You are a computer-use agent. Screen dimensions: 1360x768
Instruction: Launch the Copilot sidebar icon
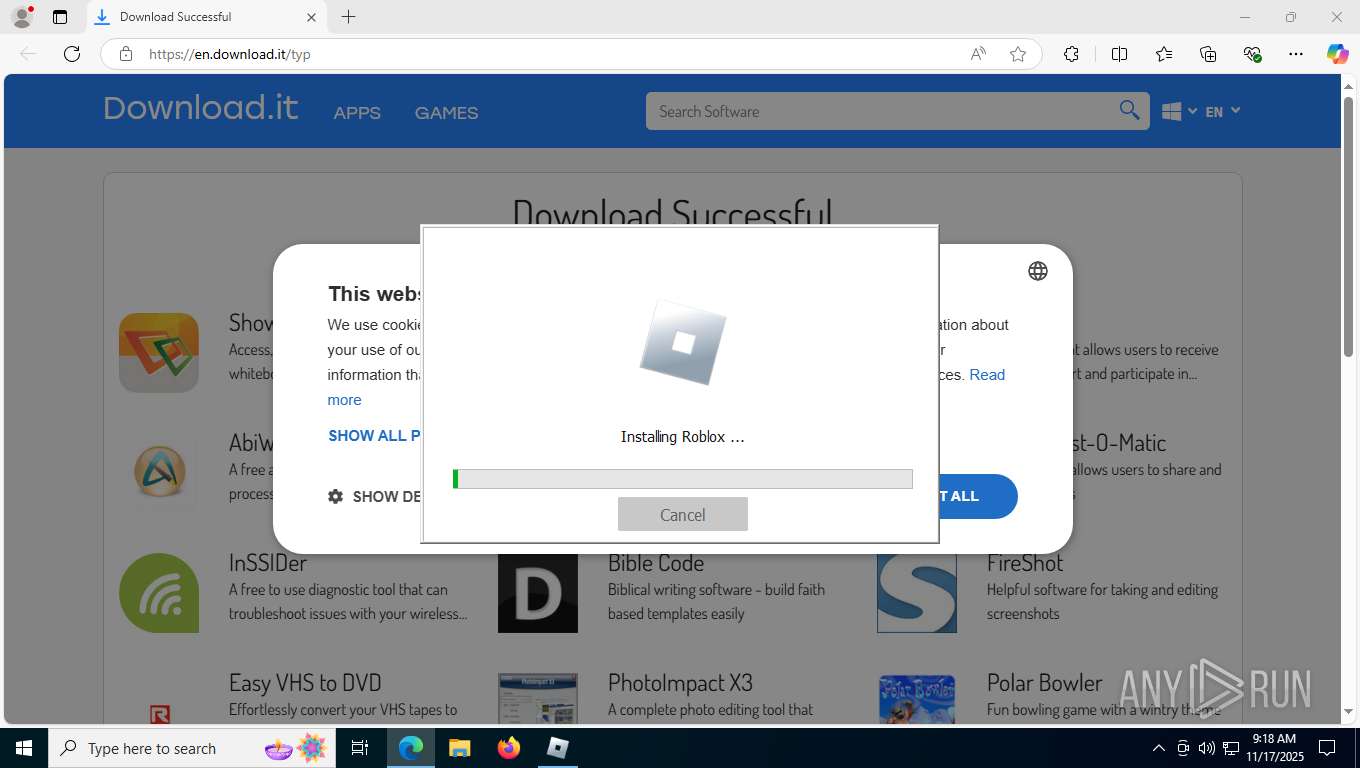1337,54
